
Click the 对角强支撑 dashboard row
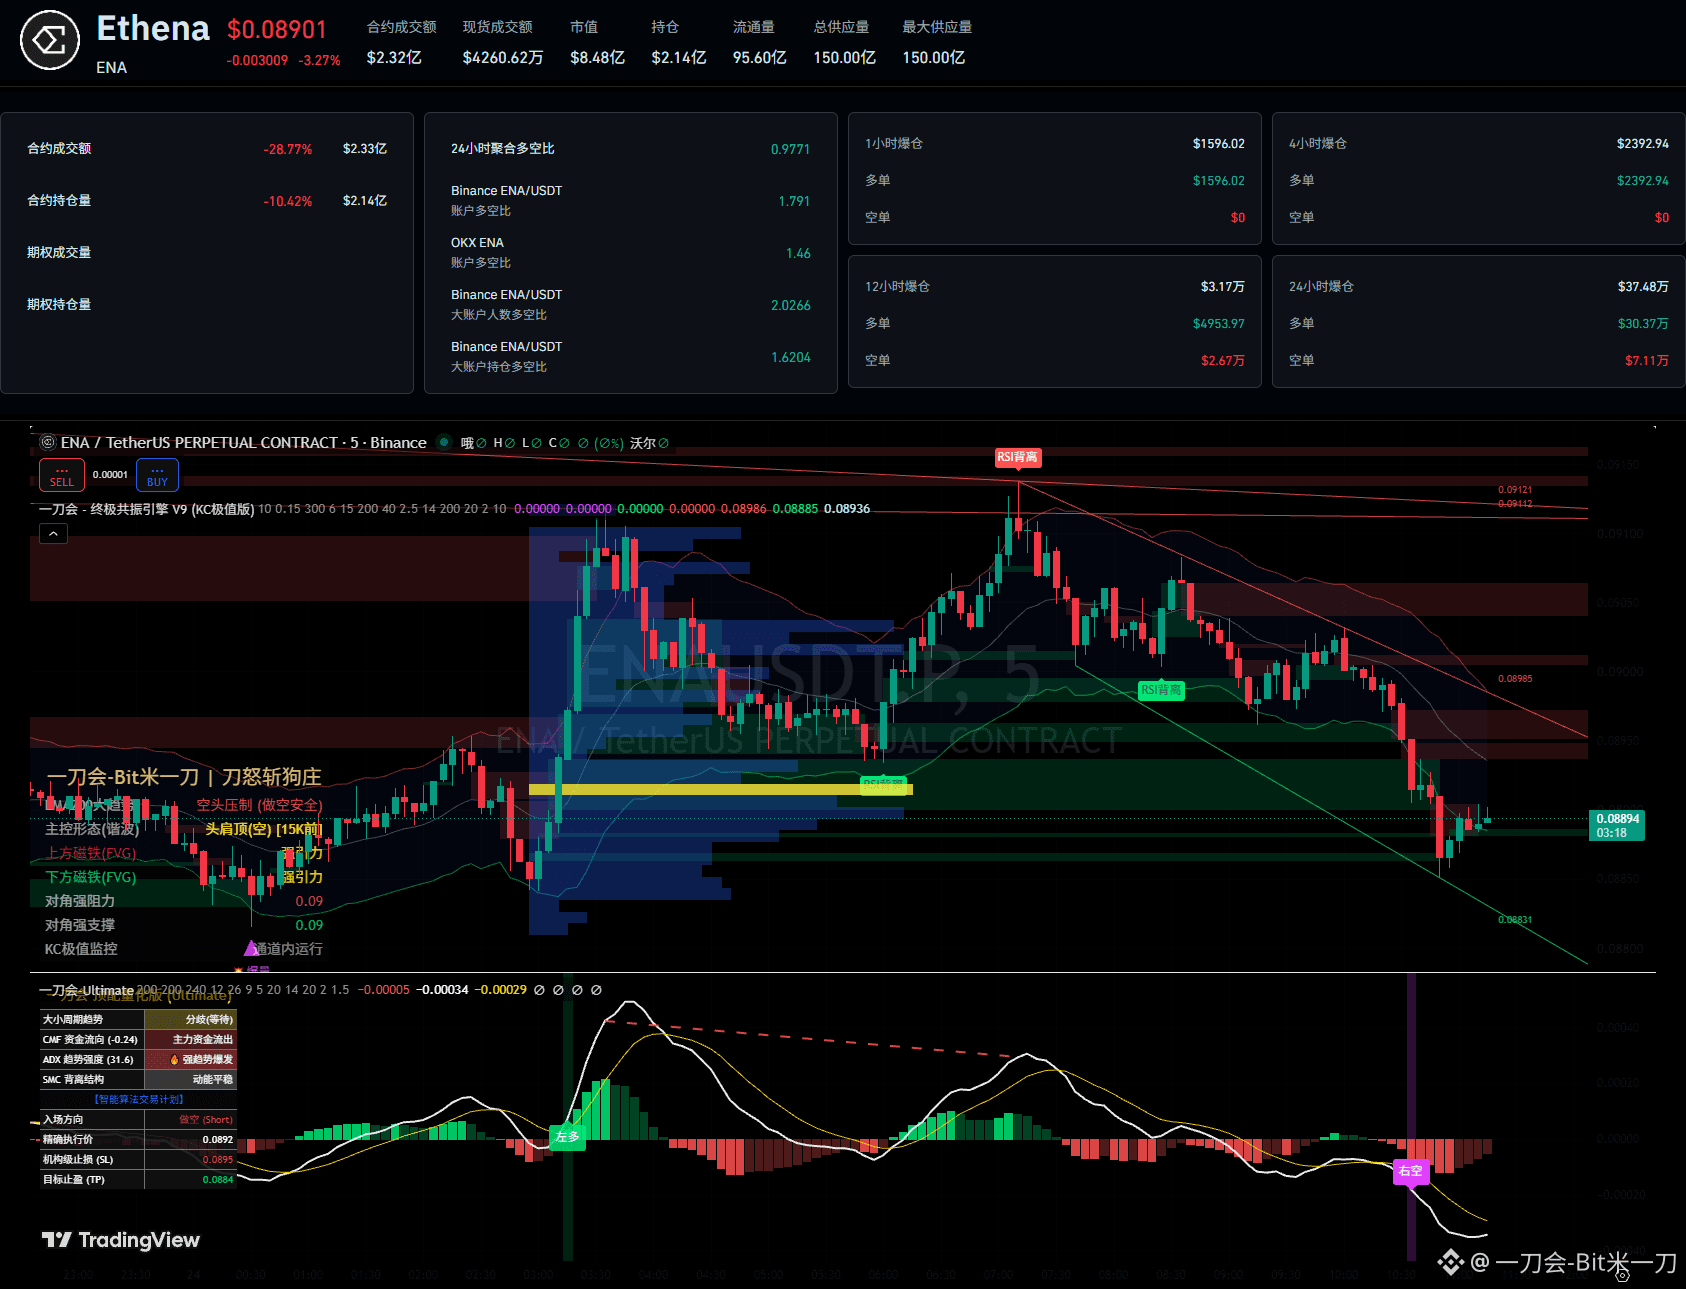(x=184, y=925)
